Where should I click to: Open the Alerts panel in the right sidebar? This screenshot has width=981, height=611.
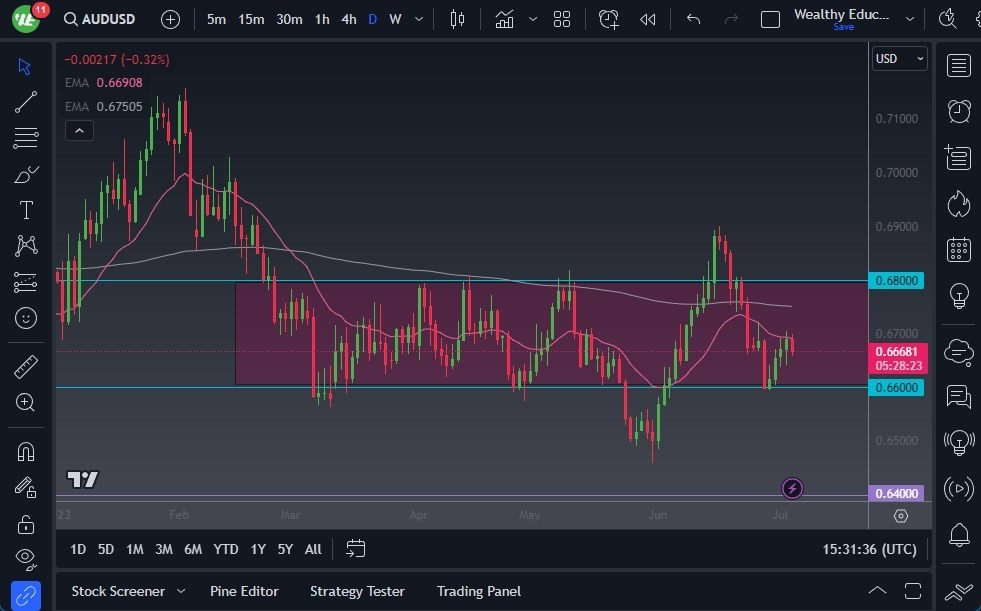(x=958, y=111)
